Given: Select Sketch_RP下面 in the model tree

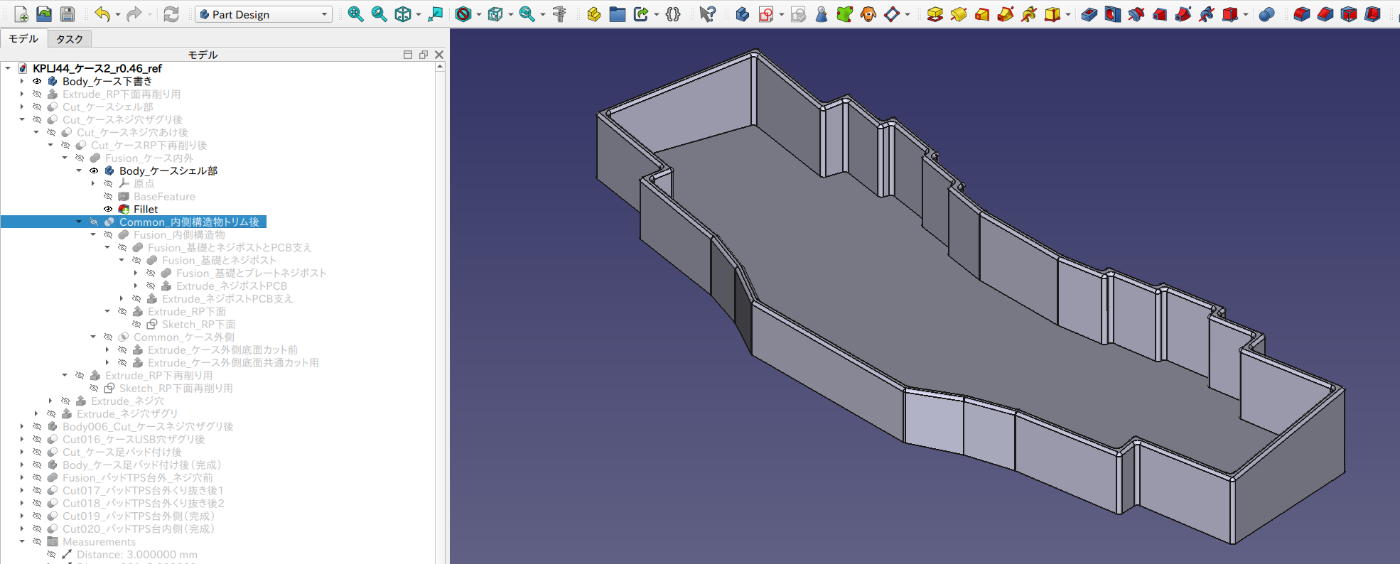Looking at the screenshot, I should tap(198, 324).
